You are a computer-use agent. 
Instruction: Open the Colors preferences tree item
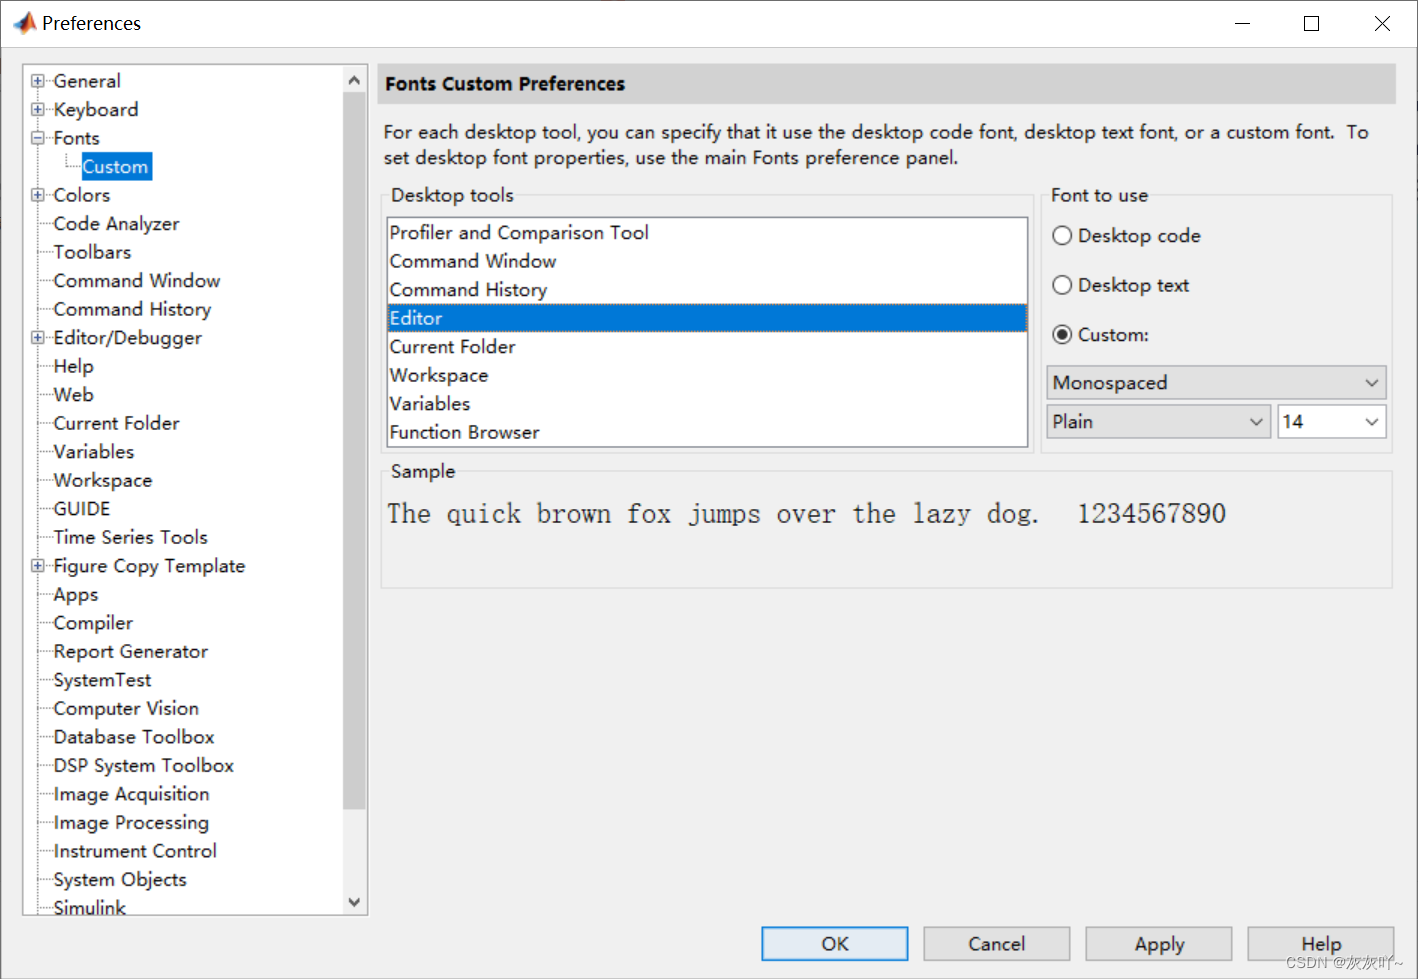point(82,195)
